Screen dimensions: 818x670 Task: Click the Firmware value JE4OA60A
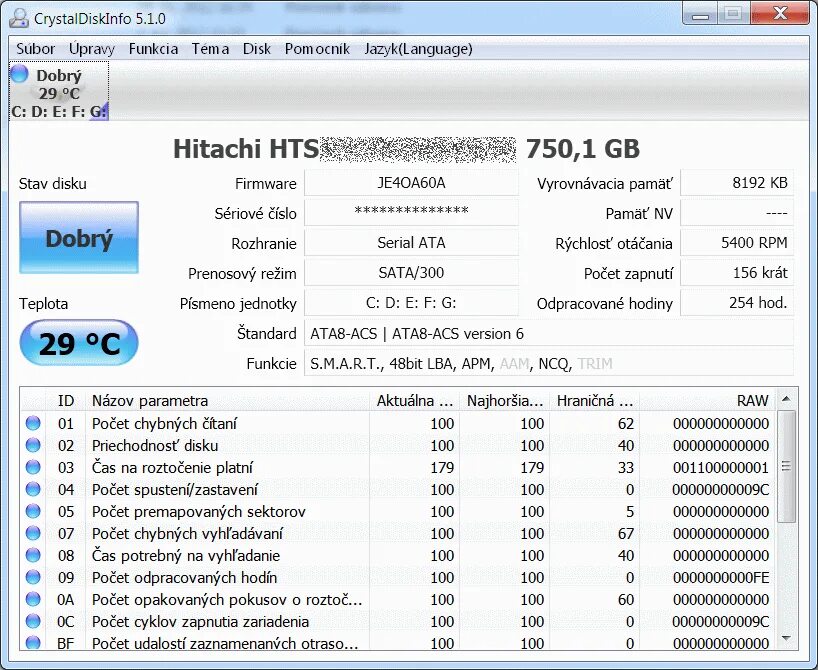(411, 183)
